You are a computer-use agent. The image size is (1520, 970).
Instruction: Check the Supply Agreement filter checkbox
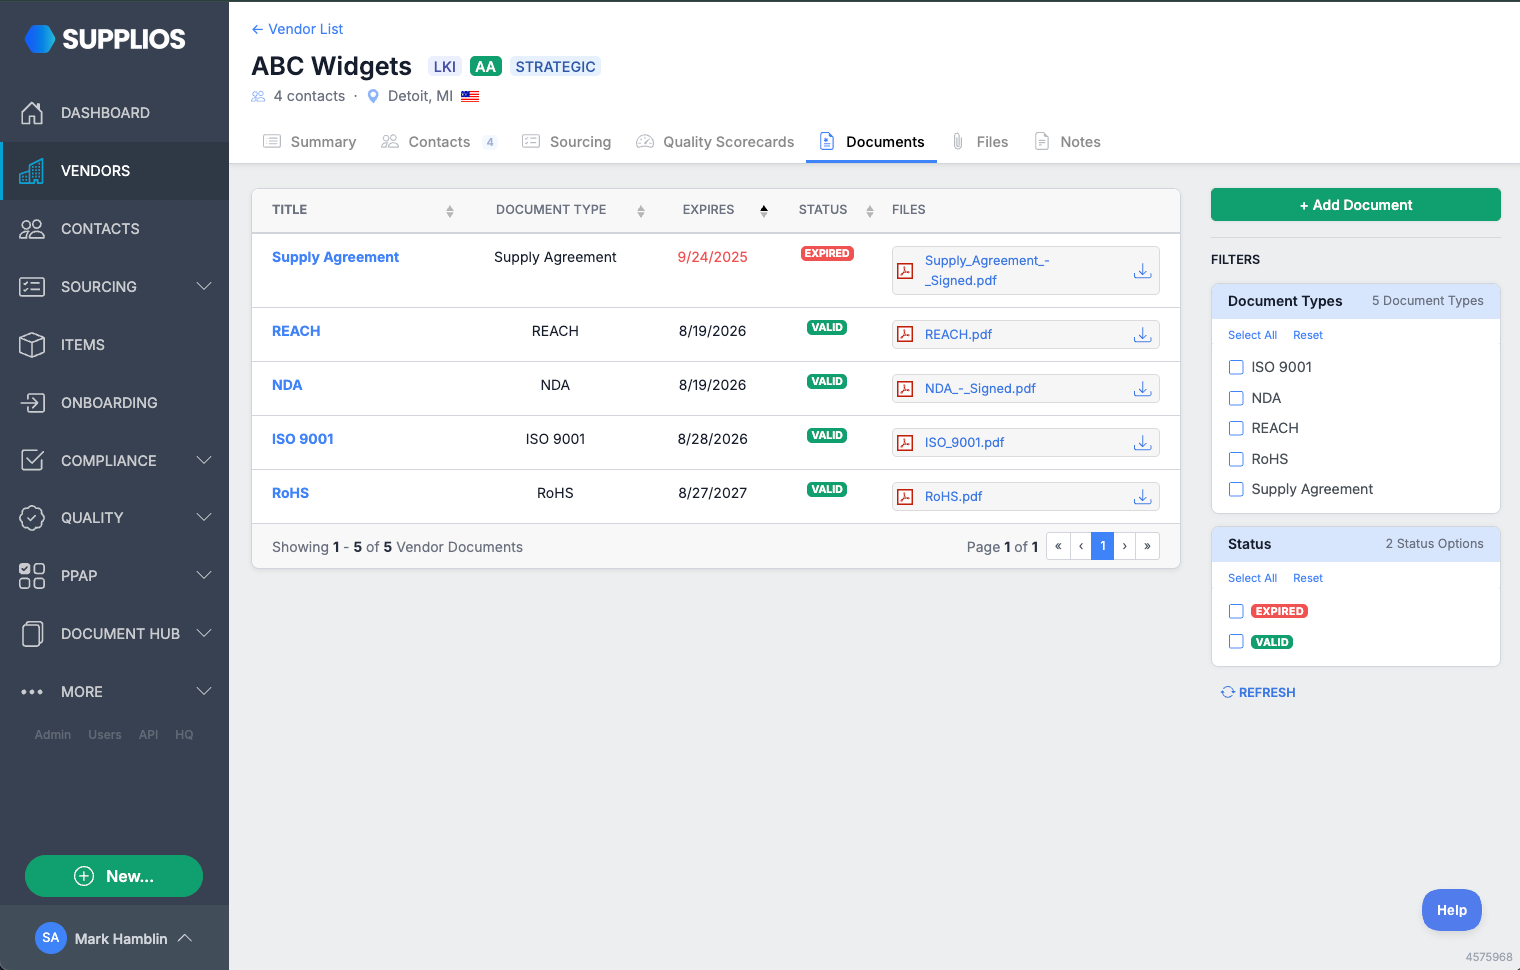point(1236,489)
